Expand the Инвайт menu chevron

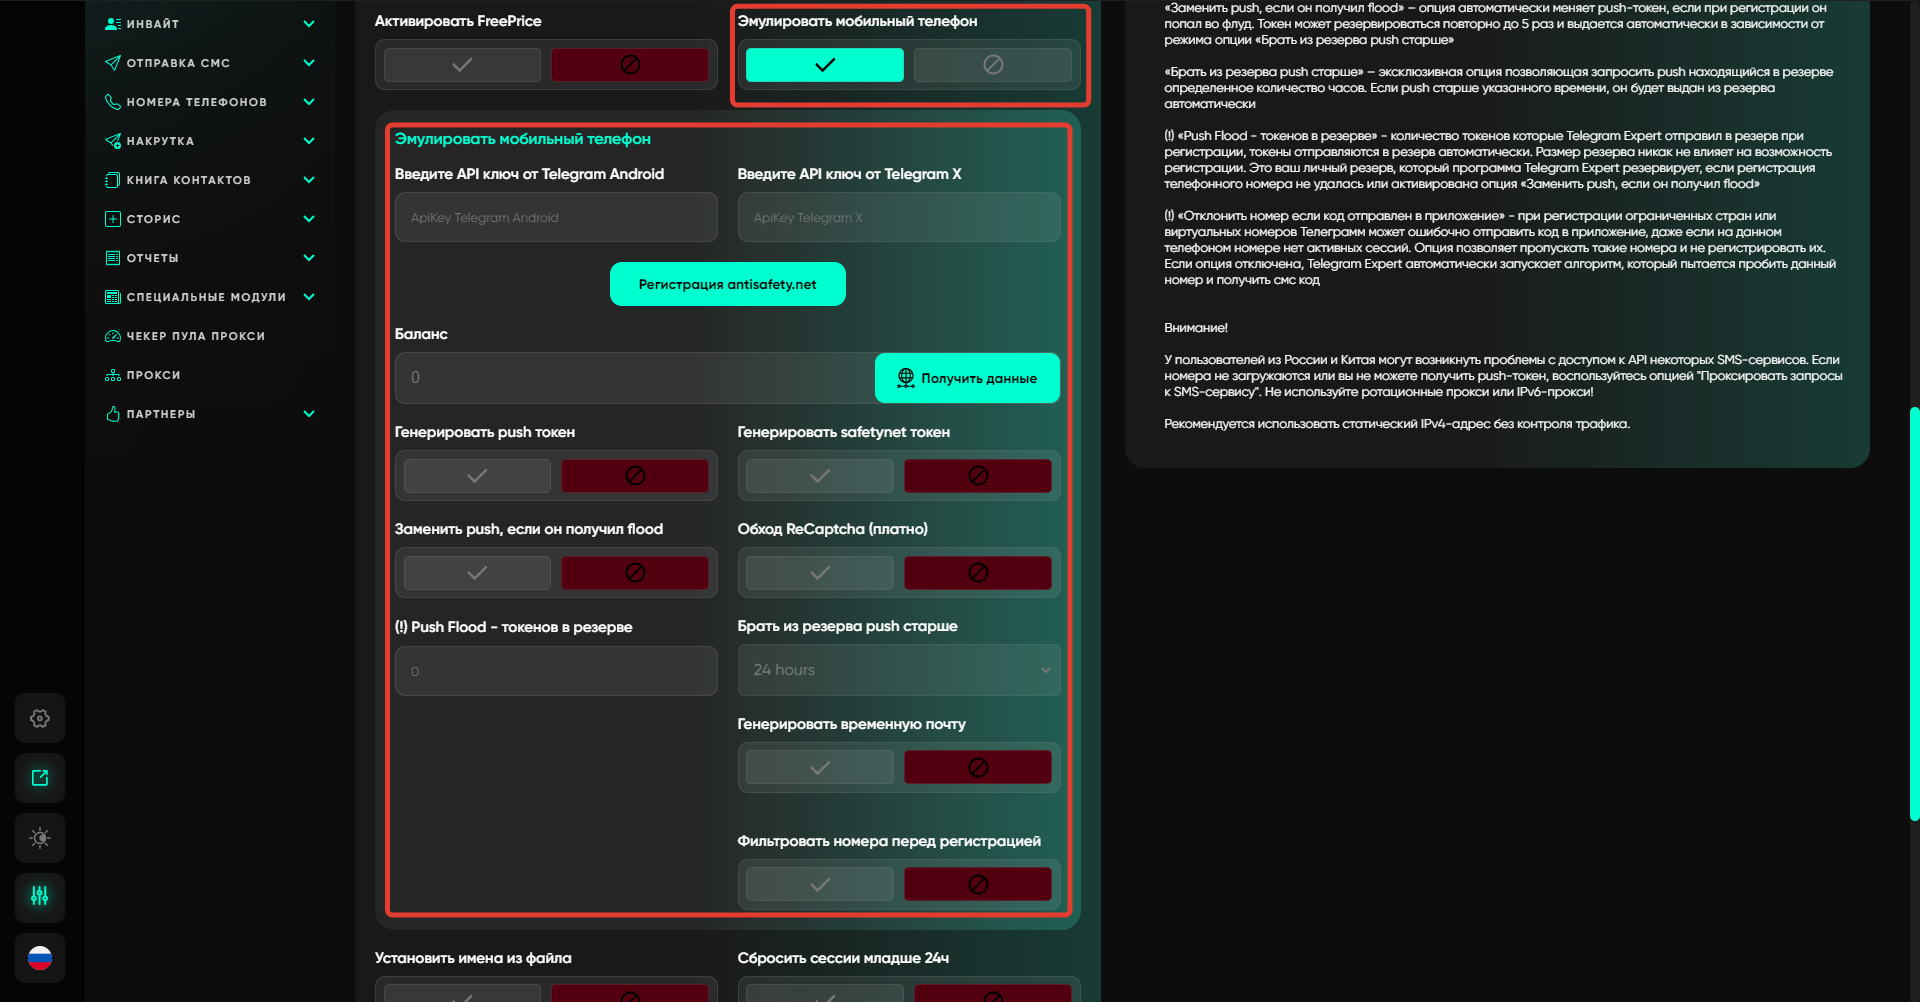[x=309, y=24]
